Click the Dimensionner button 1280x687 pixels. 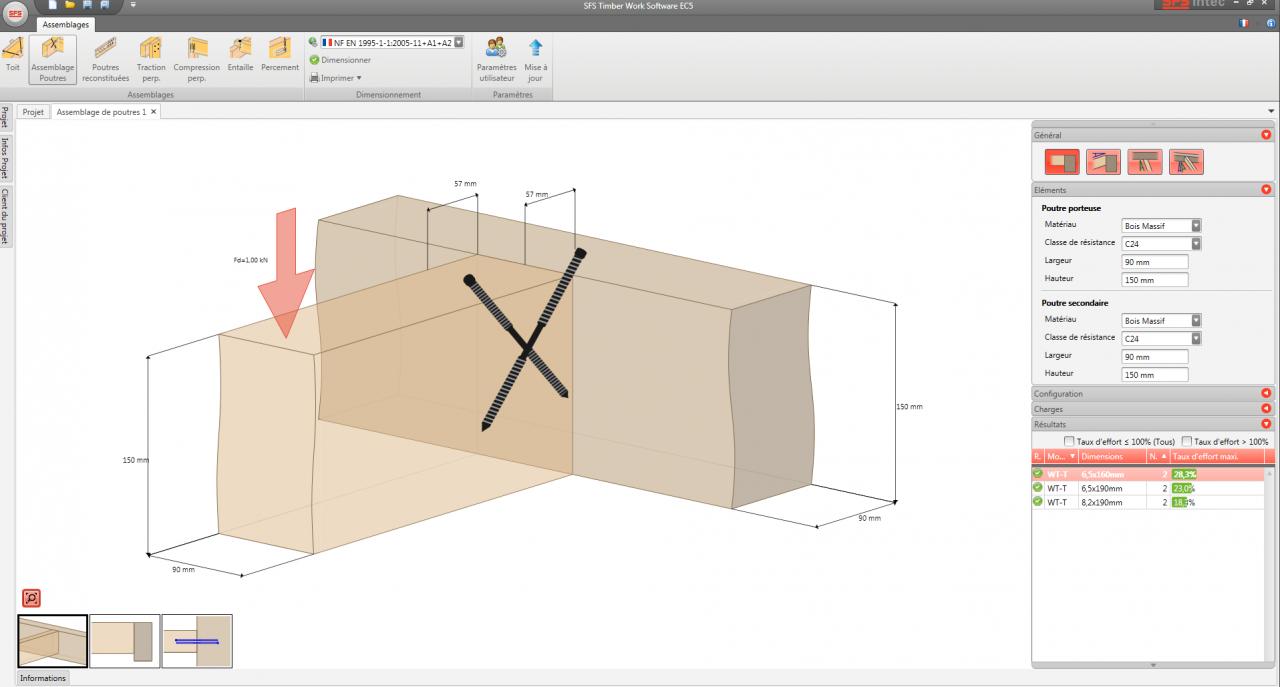[x=340, y=60]
